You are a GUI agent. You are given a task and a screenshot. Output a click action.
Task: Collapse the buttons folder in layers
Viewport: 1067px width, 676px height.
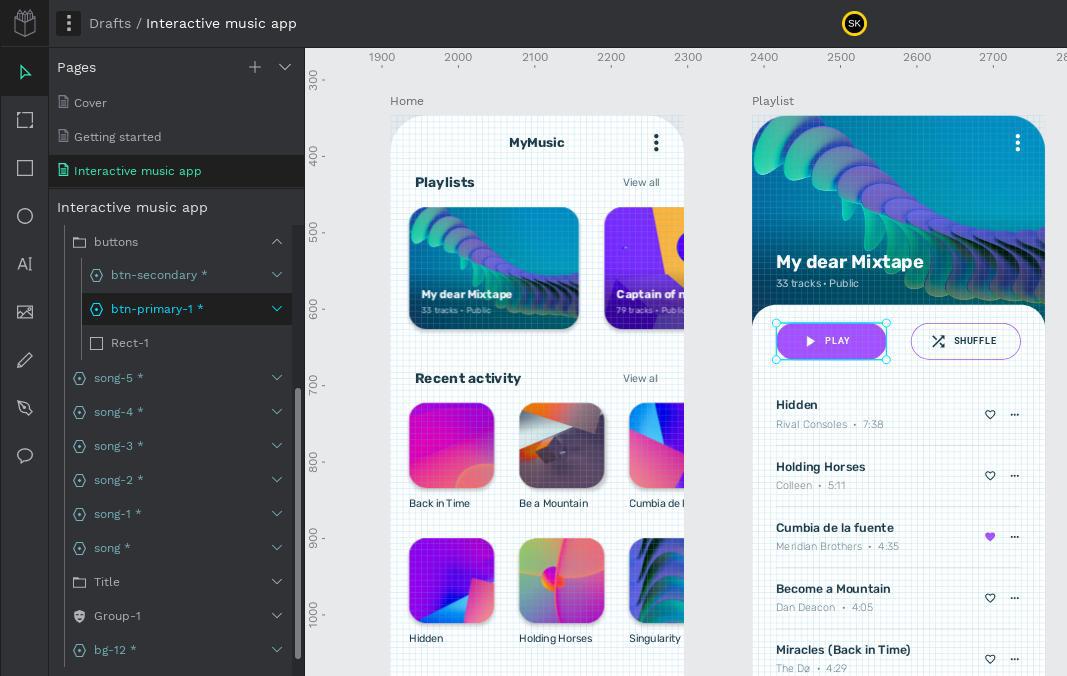277,242
